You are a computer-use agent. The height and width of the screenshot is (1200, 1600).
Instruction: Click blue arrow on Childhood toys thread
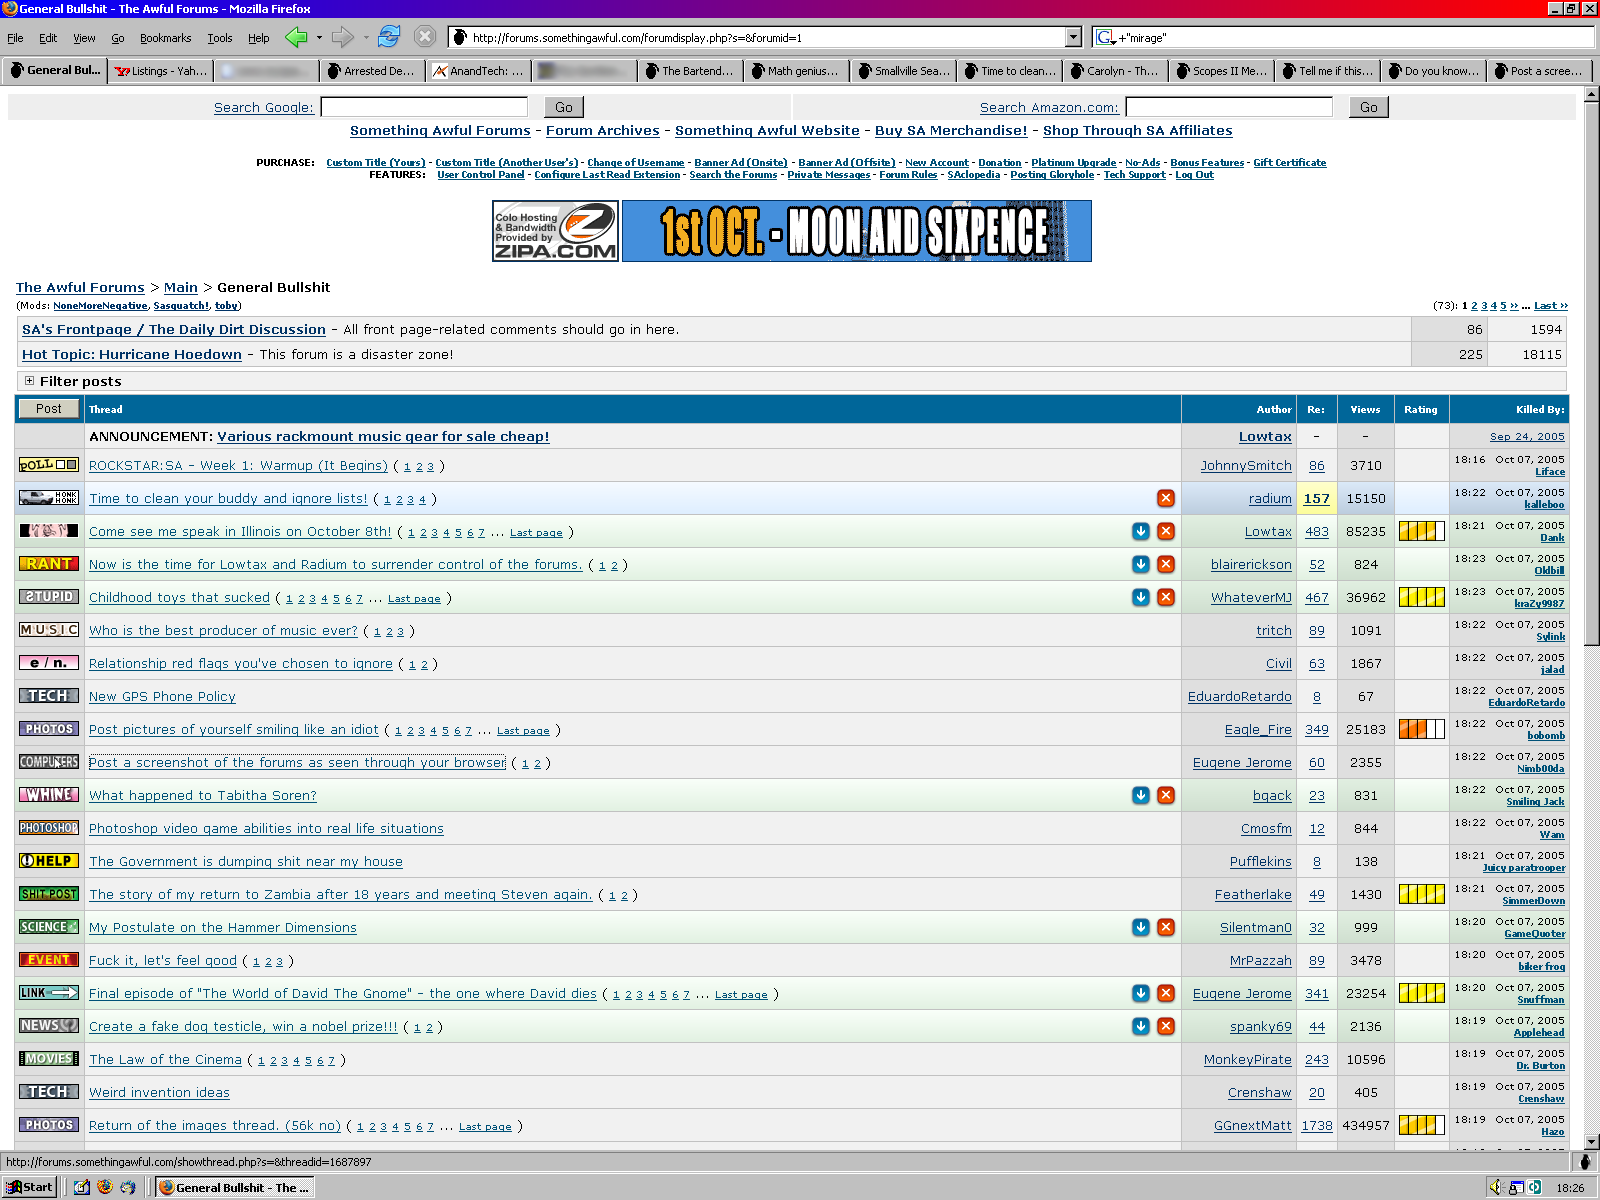coord(1140,597)
